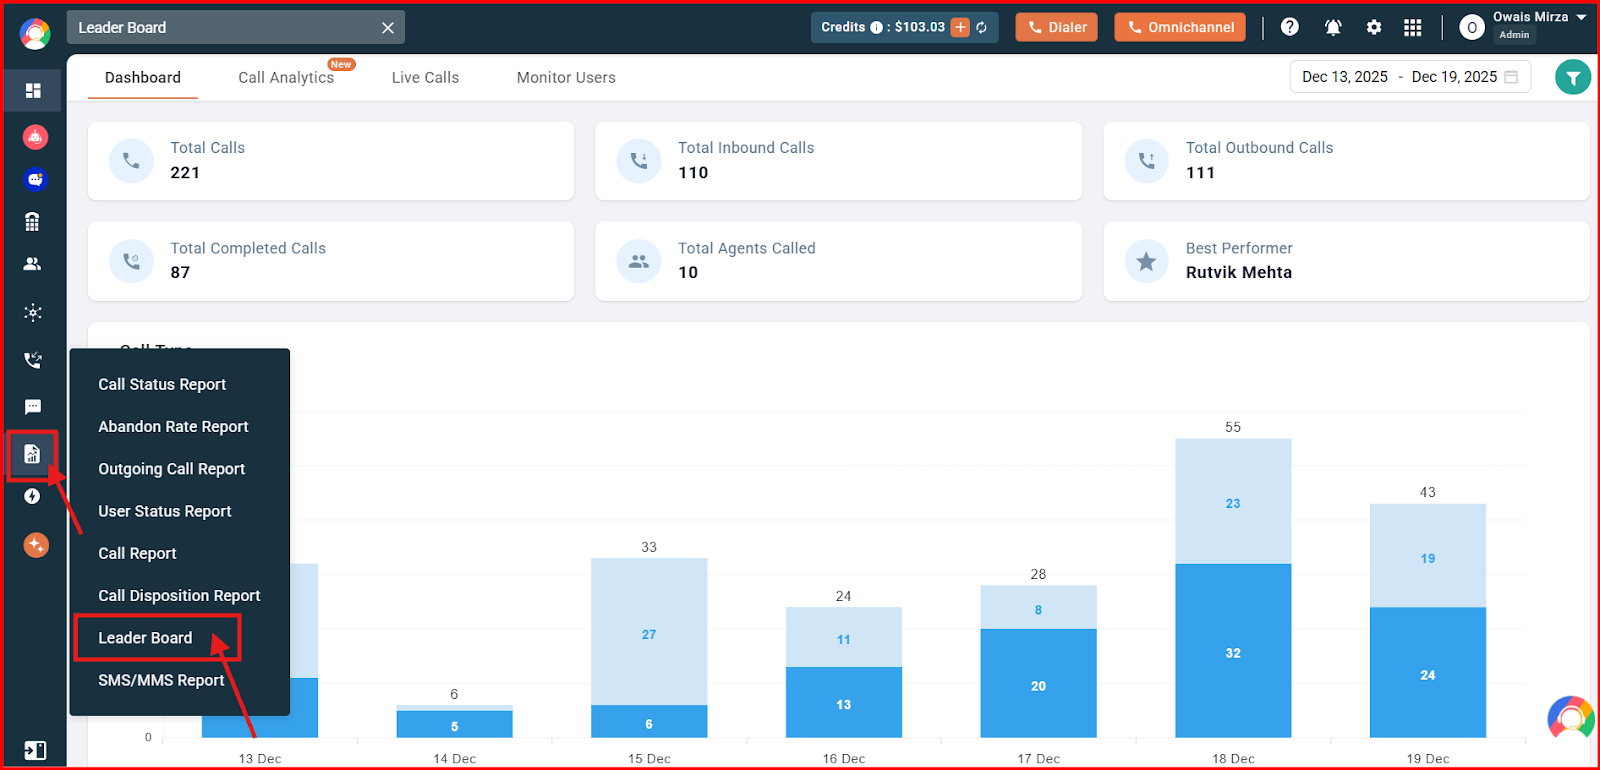The height and width of the screenshot is (770, 1600).
Task: Open the date range picker
Action: click(x=1410, y=77)
